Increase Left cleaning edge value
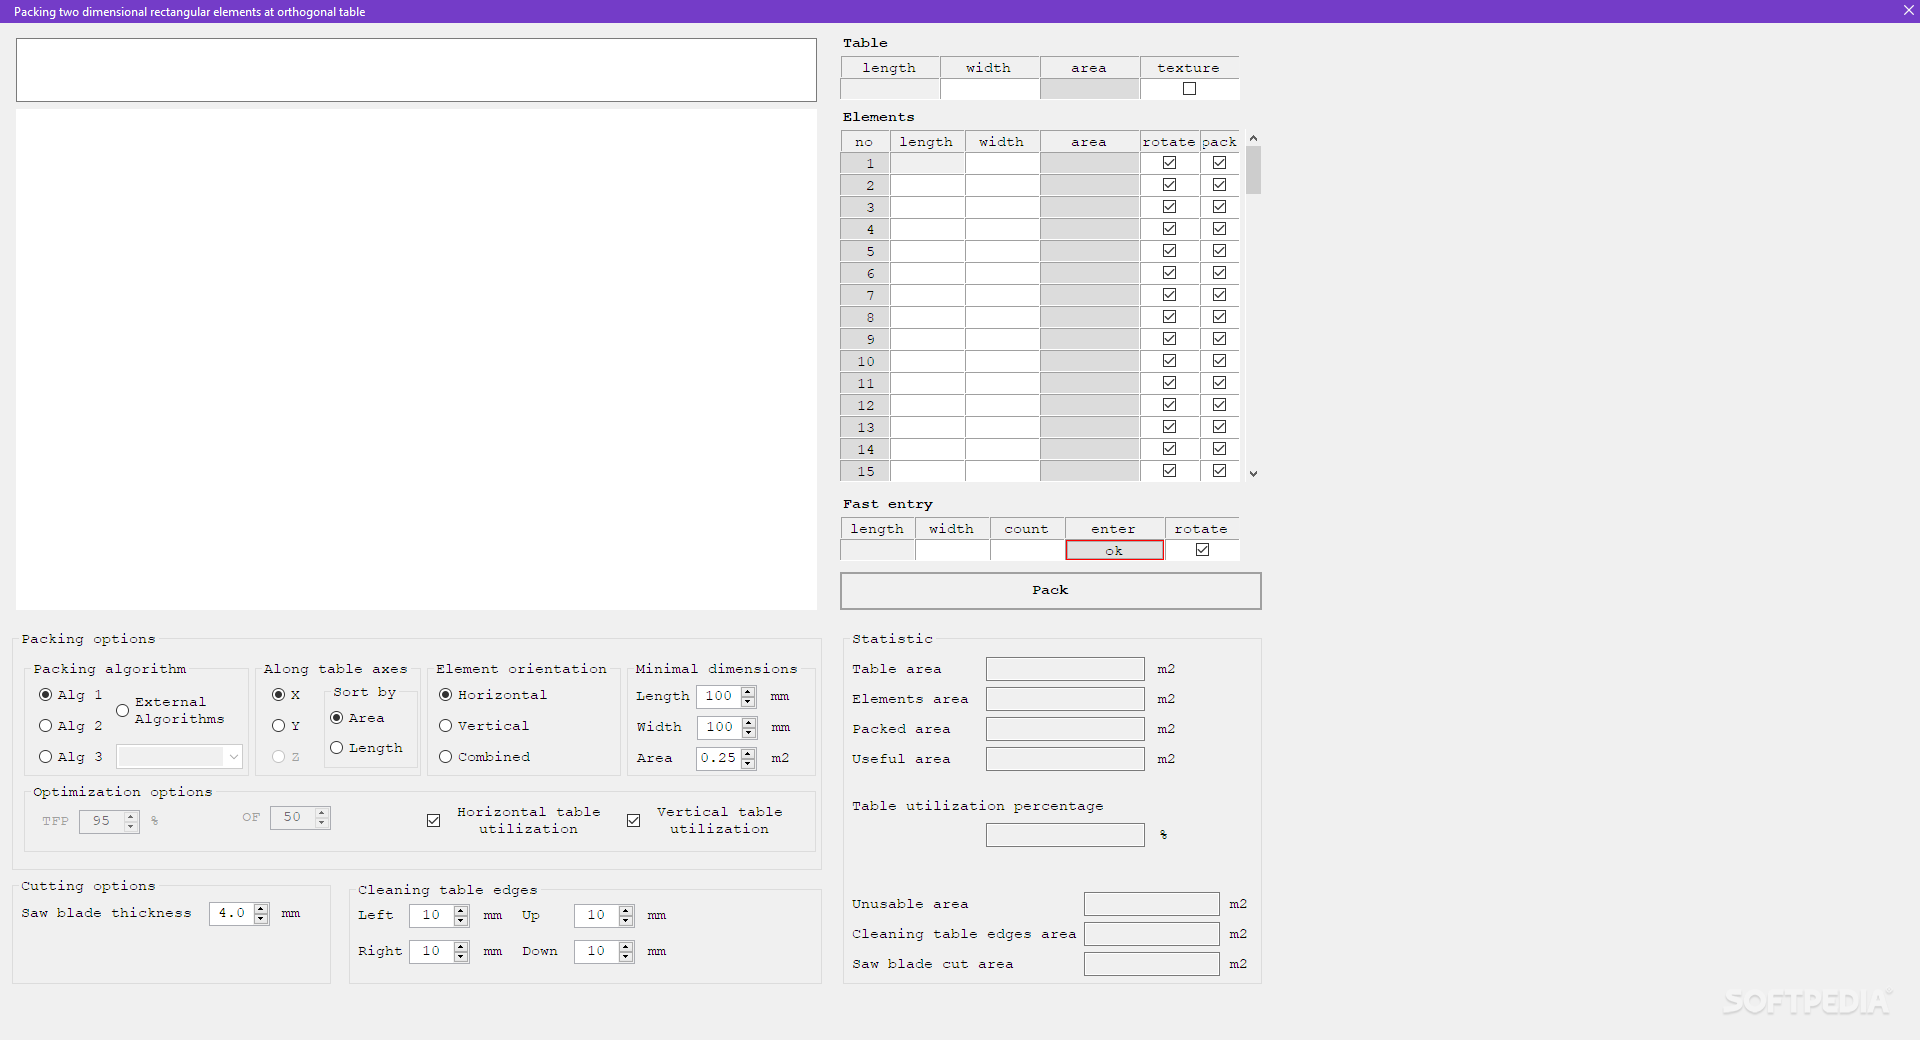 (461, 911)
